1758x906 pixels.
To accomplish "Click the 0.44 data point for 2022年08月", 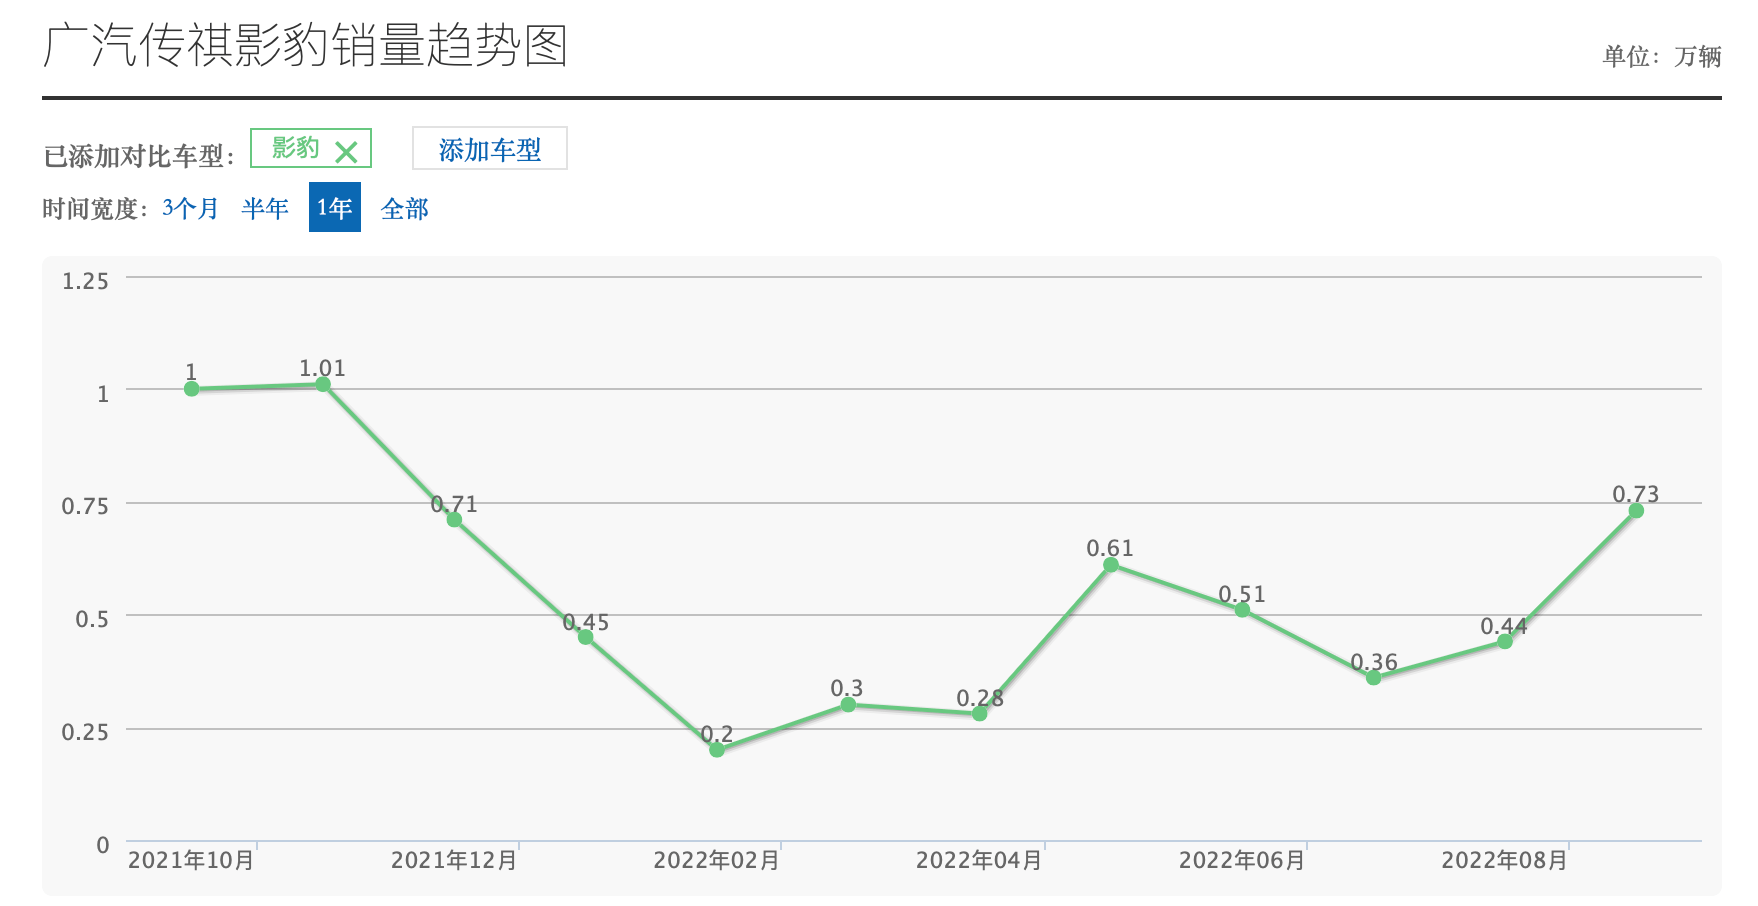I will 1505,642.
